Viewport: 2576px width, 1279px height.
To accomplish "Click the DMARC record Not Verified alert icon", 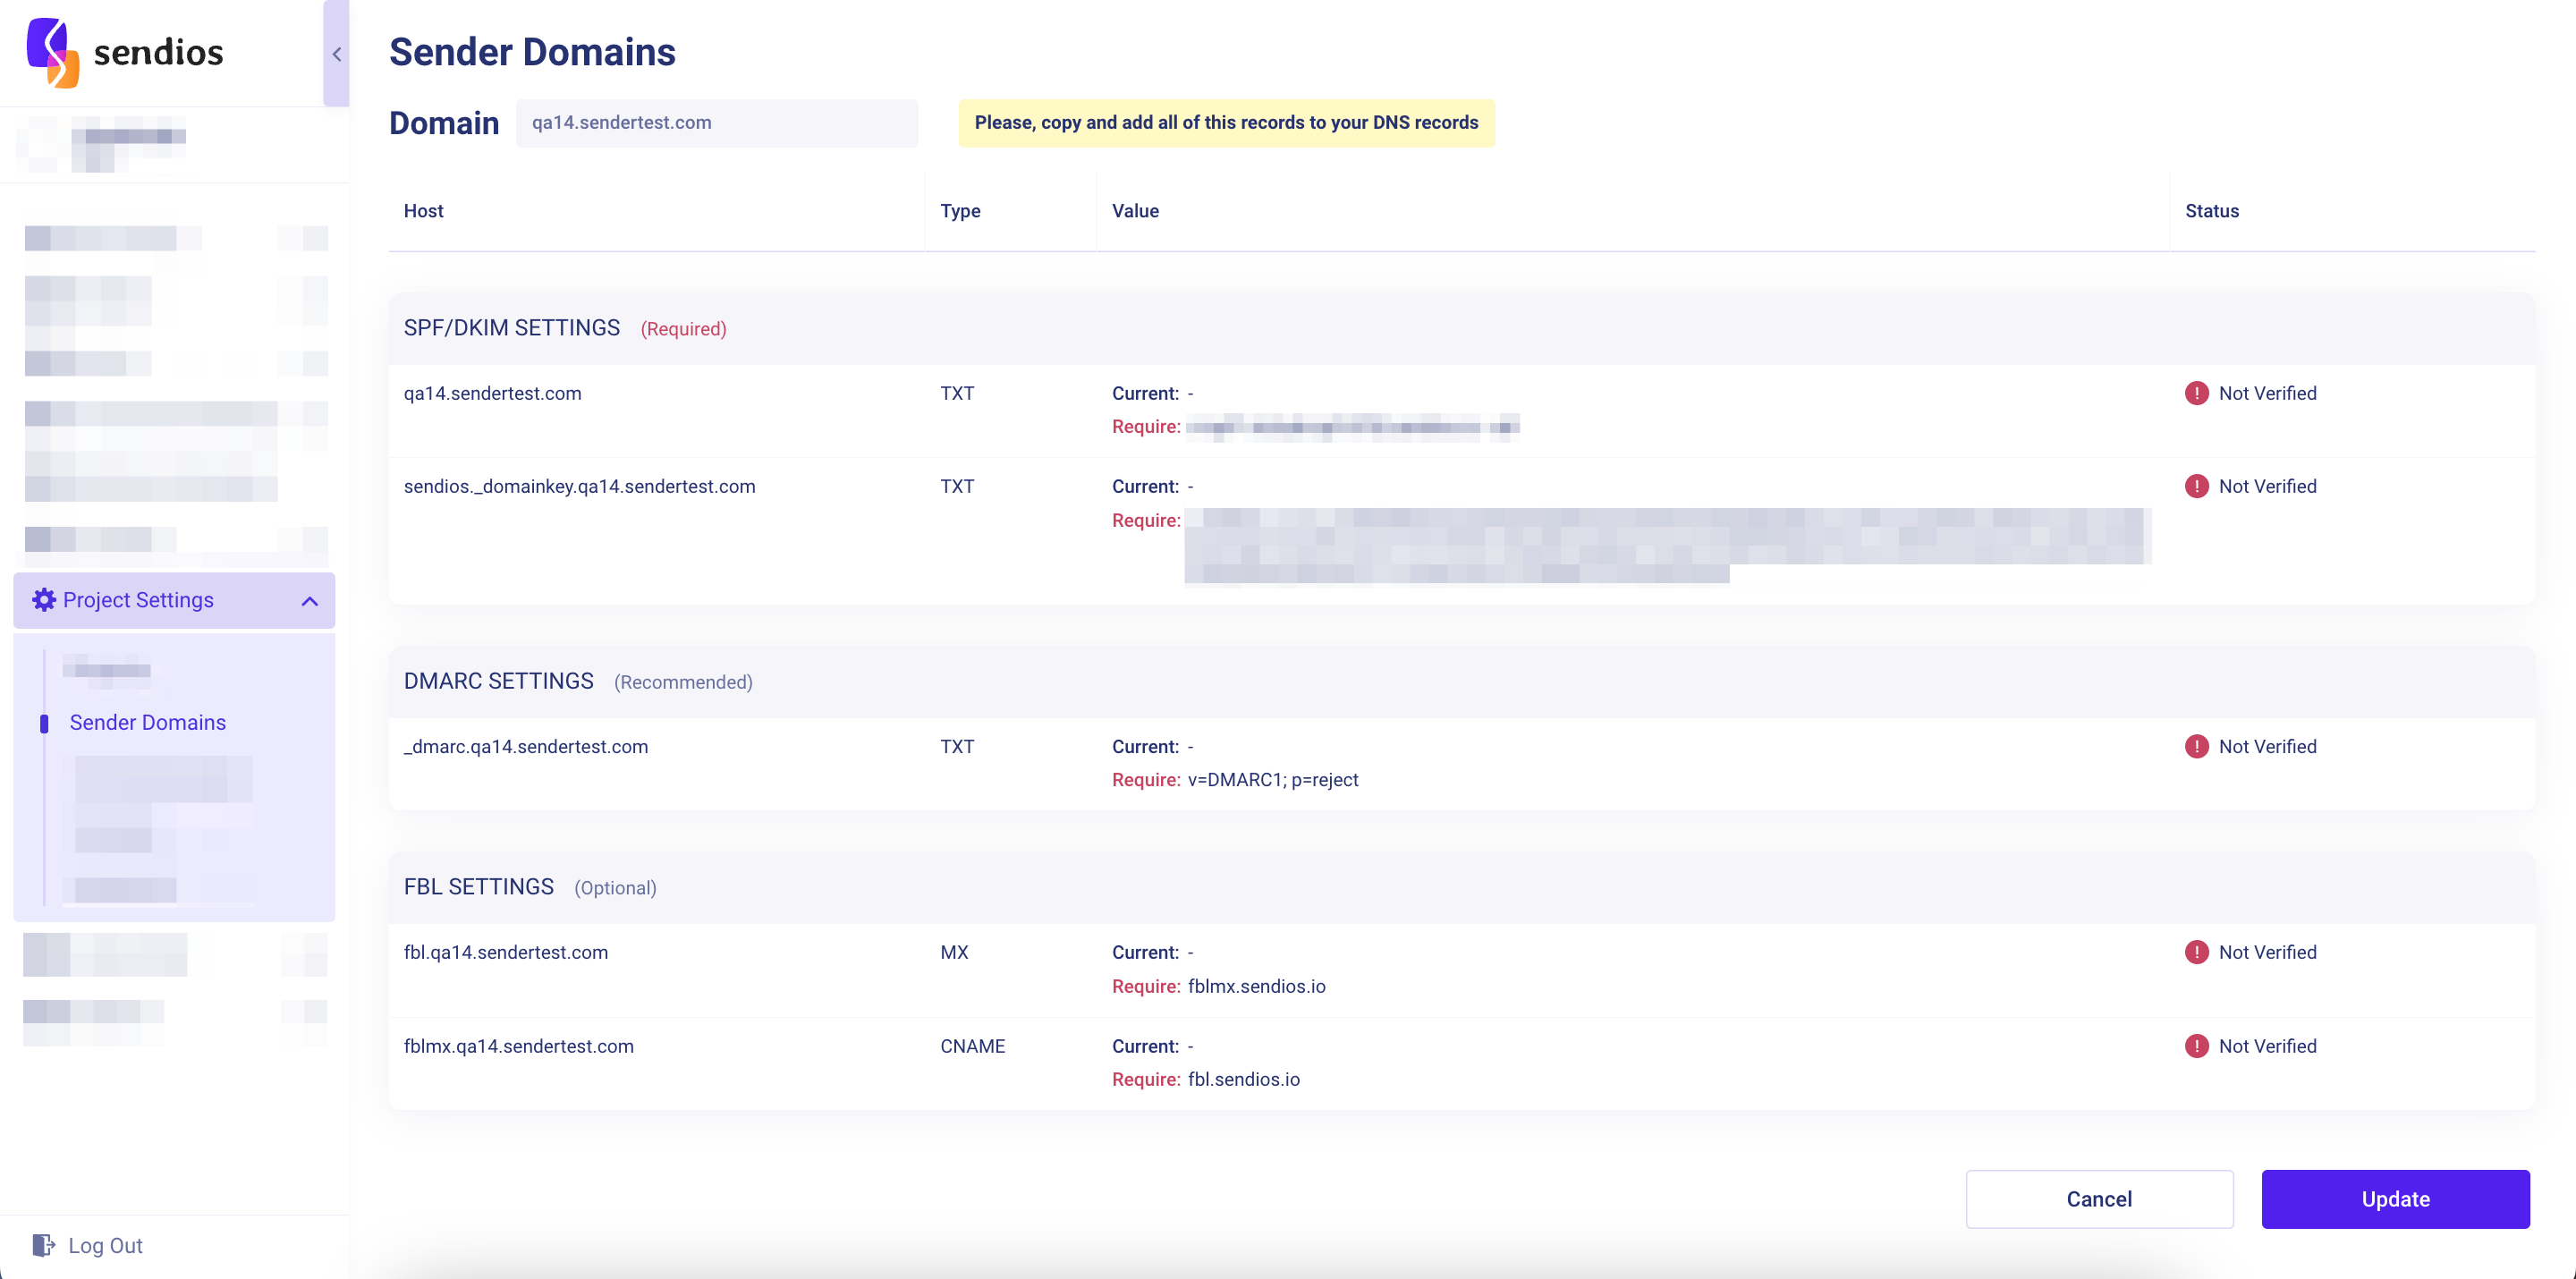I will pyautogui.click(x=2196, y=746).
